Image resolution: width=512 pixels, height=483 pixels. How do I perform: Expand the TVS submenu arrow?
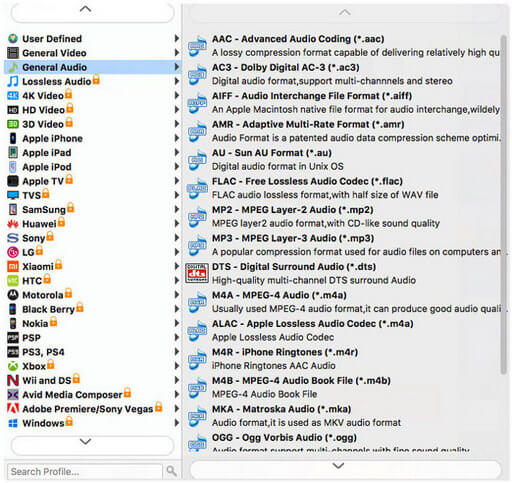(177, 195)
